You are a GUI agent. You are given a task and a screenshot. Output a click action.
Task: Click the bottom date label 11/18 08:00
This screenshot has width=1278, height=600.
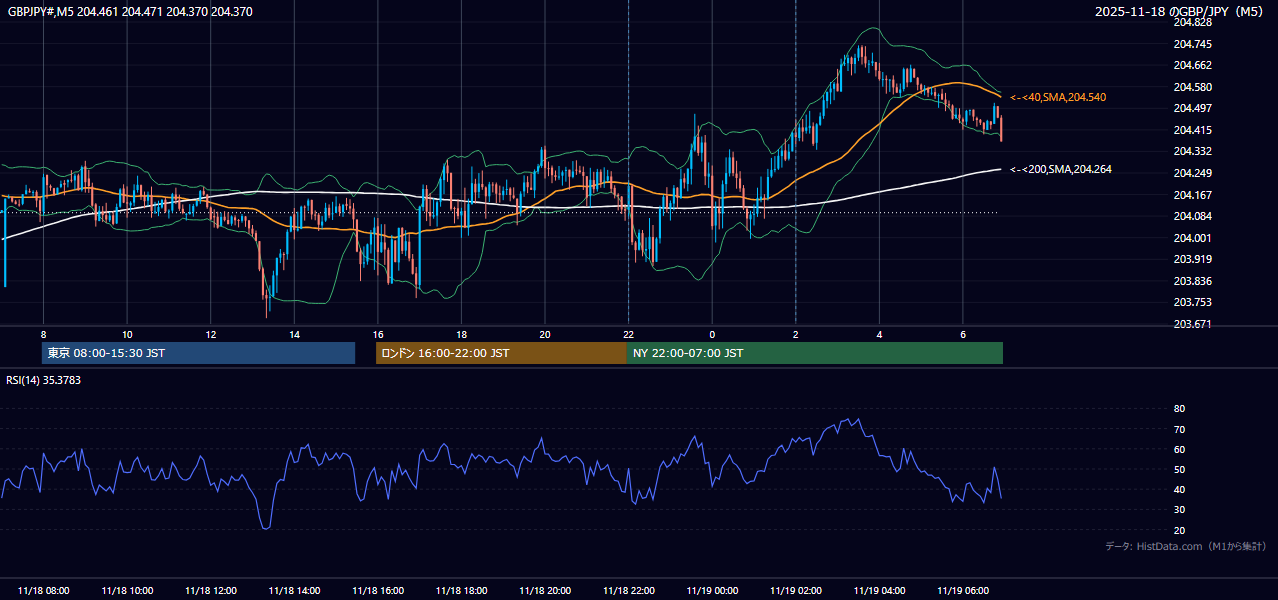point(43,591)
